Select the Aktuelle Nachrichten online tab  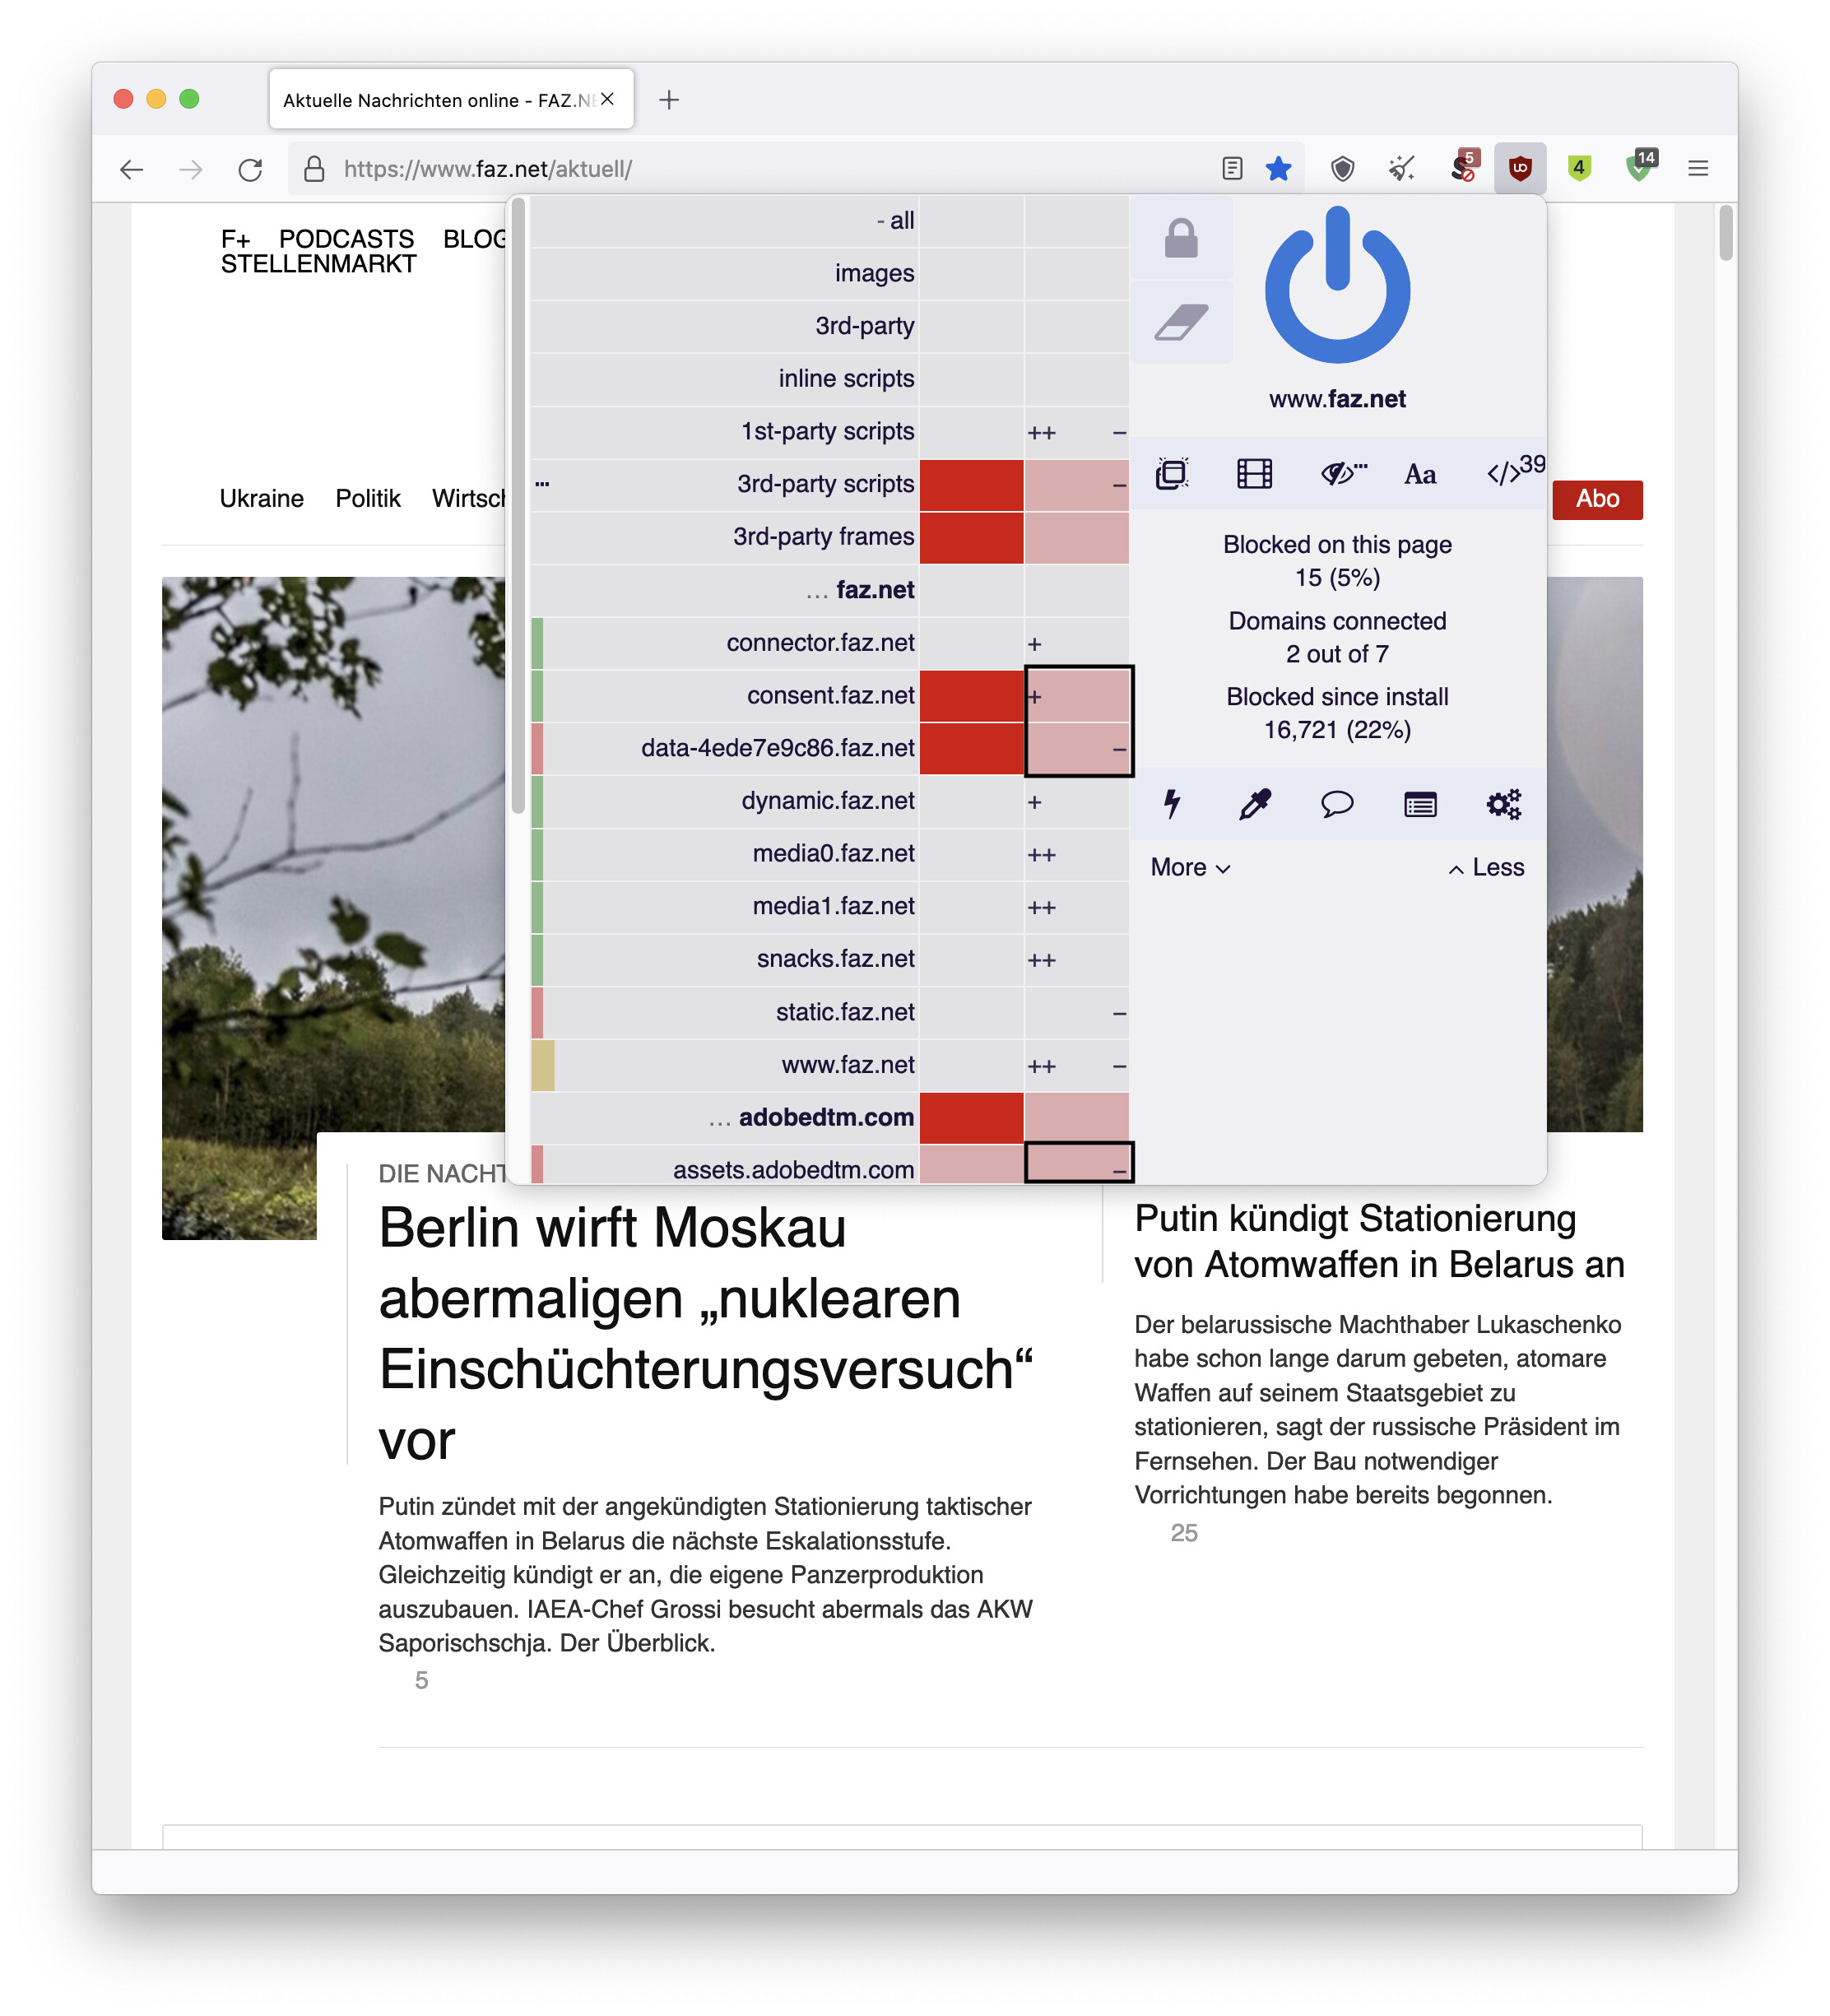coord(451,99)
